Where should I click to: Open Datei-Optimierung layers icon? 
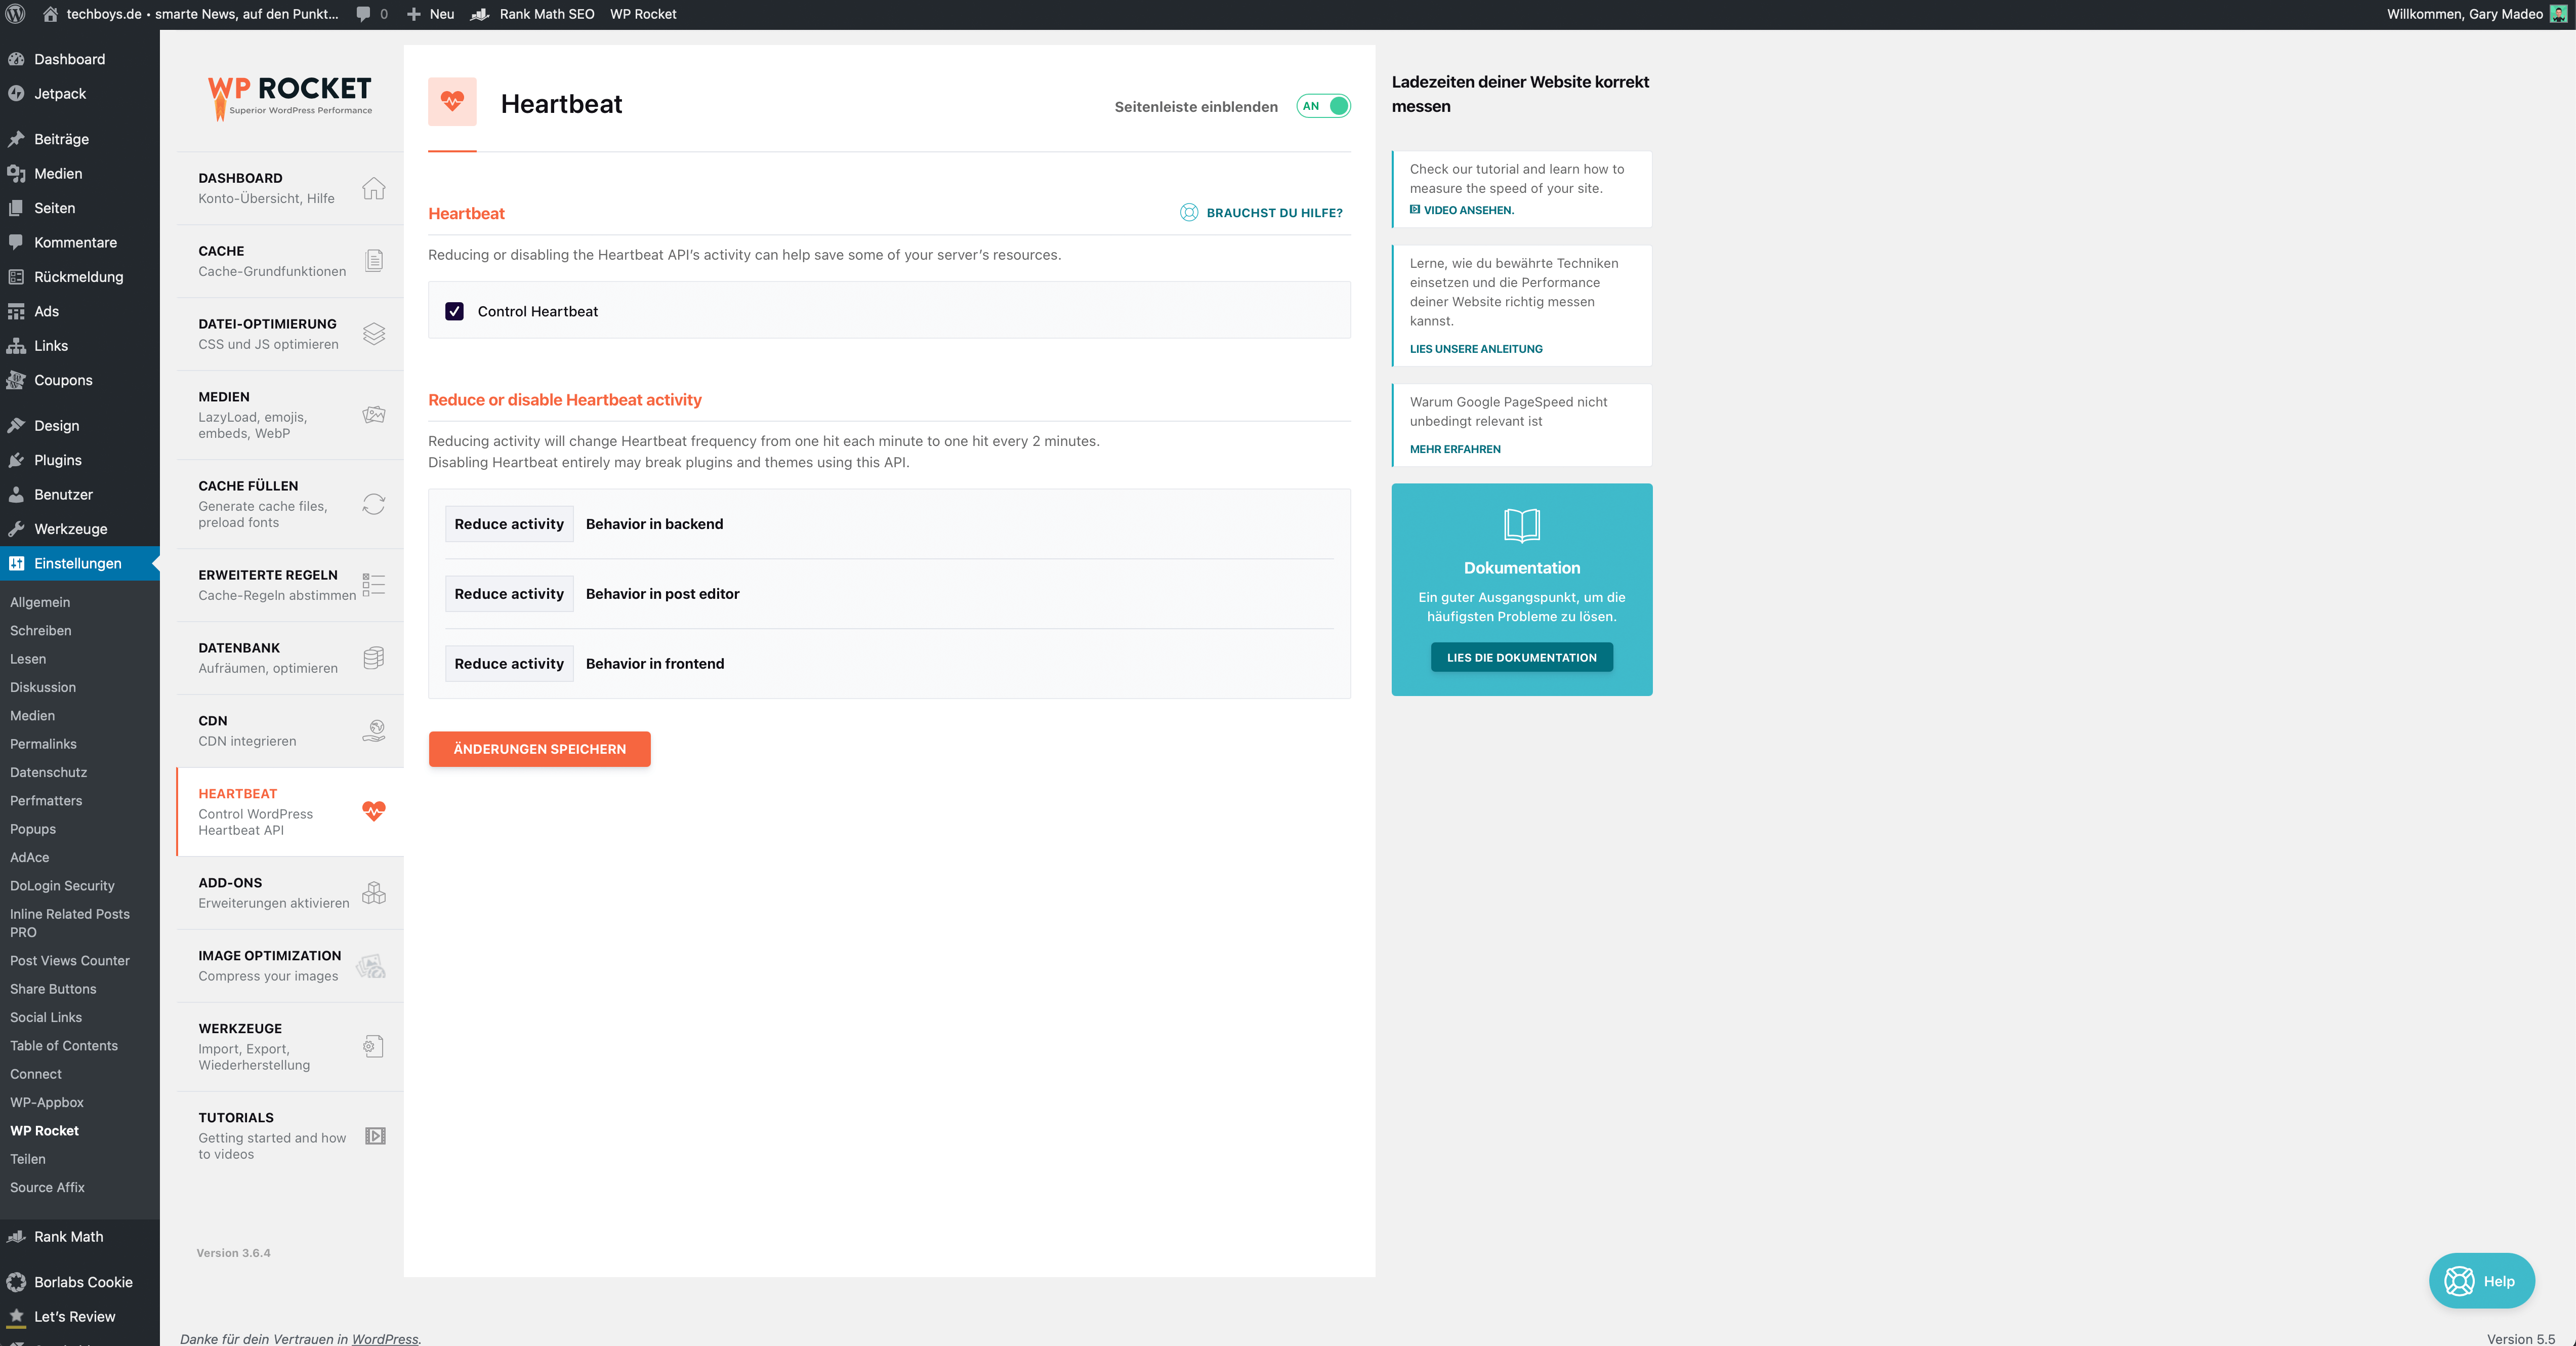click(x=374, y=334)
